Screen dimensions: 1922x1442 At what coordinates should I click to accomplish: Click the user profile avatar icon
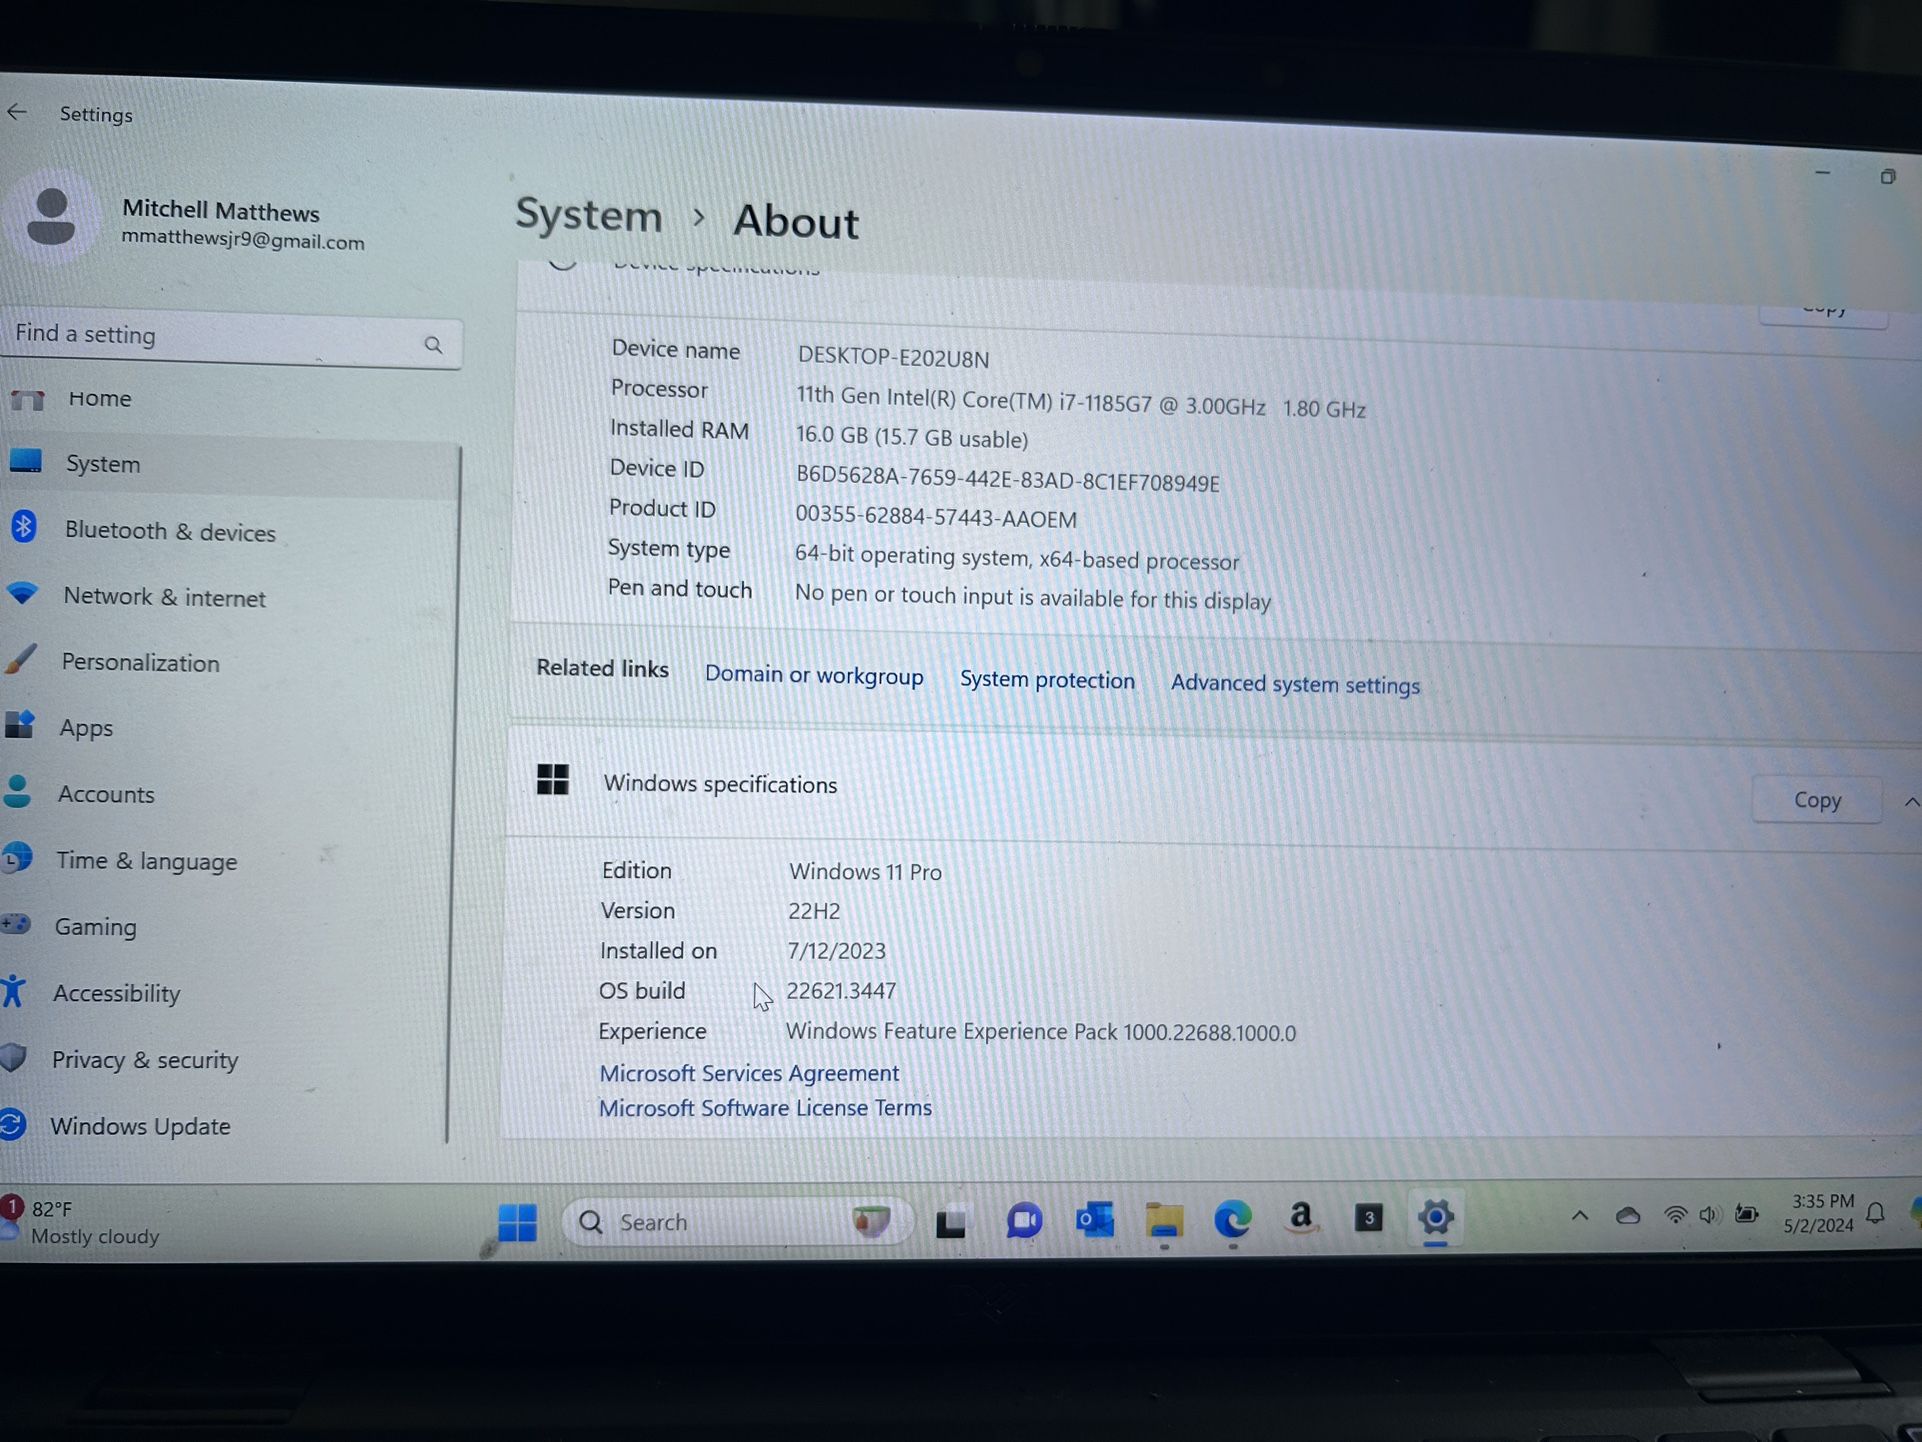coord(51,217)
